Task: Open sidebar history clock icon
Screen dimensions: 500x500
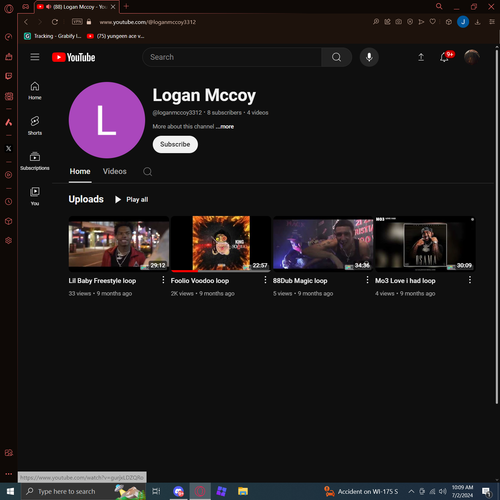Action: click(9, 202)
